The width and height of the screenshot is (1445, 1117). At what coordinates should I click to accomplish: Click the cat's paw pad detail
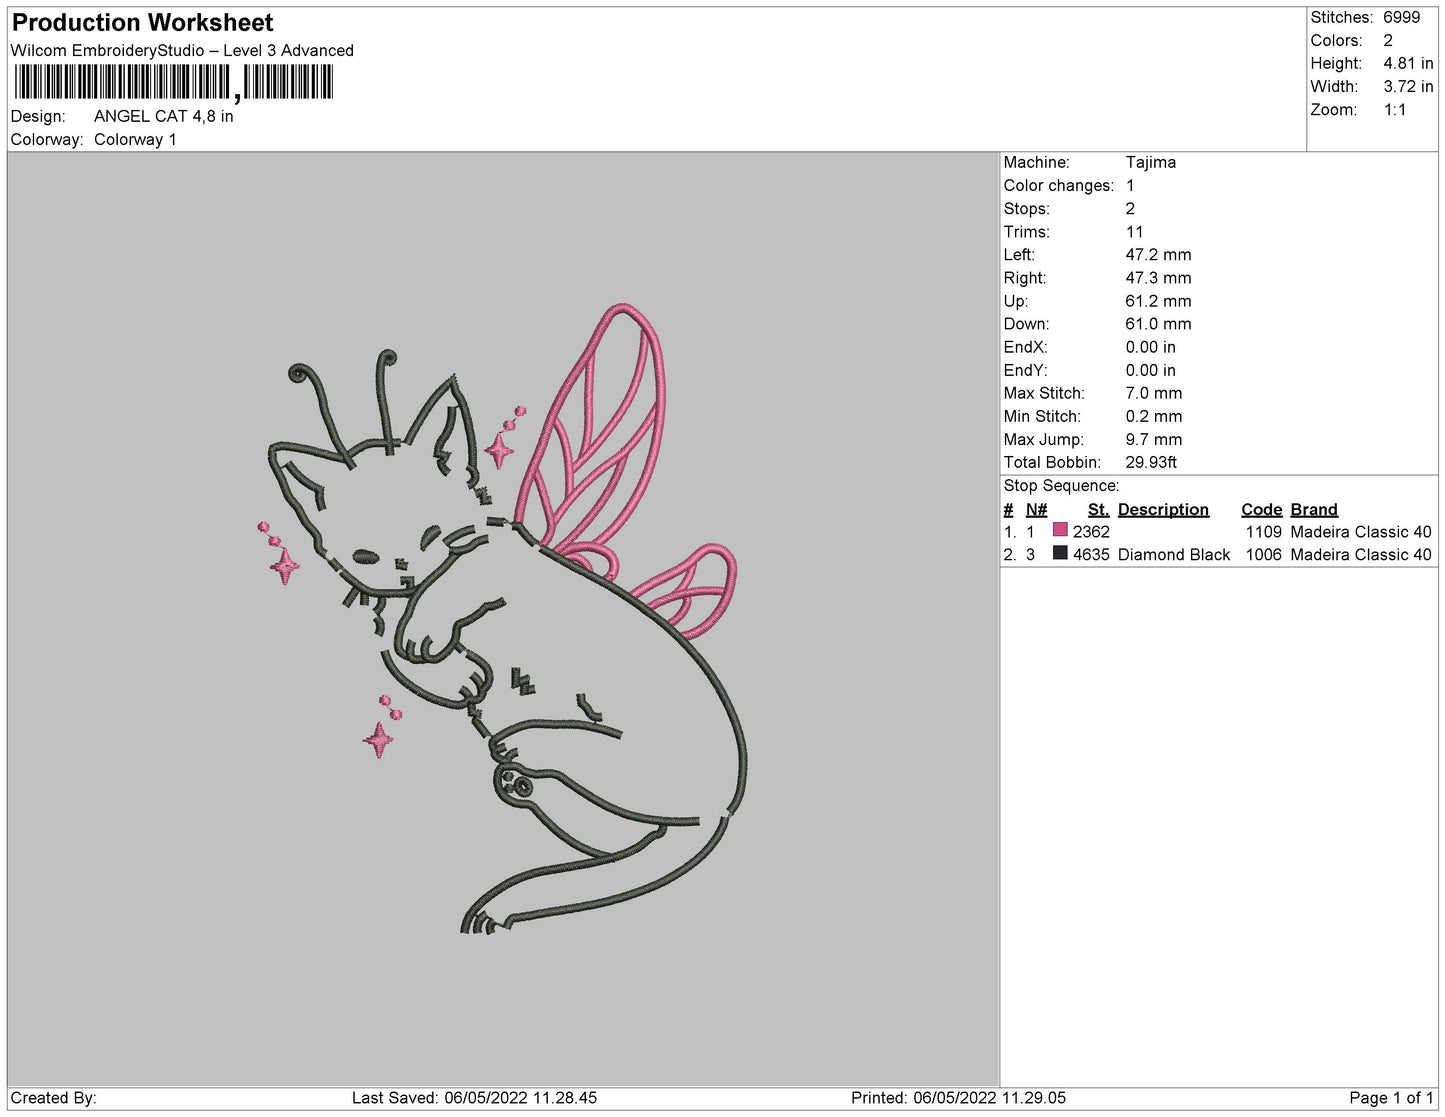(516, 783)
